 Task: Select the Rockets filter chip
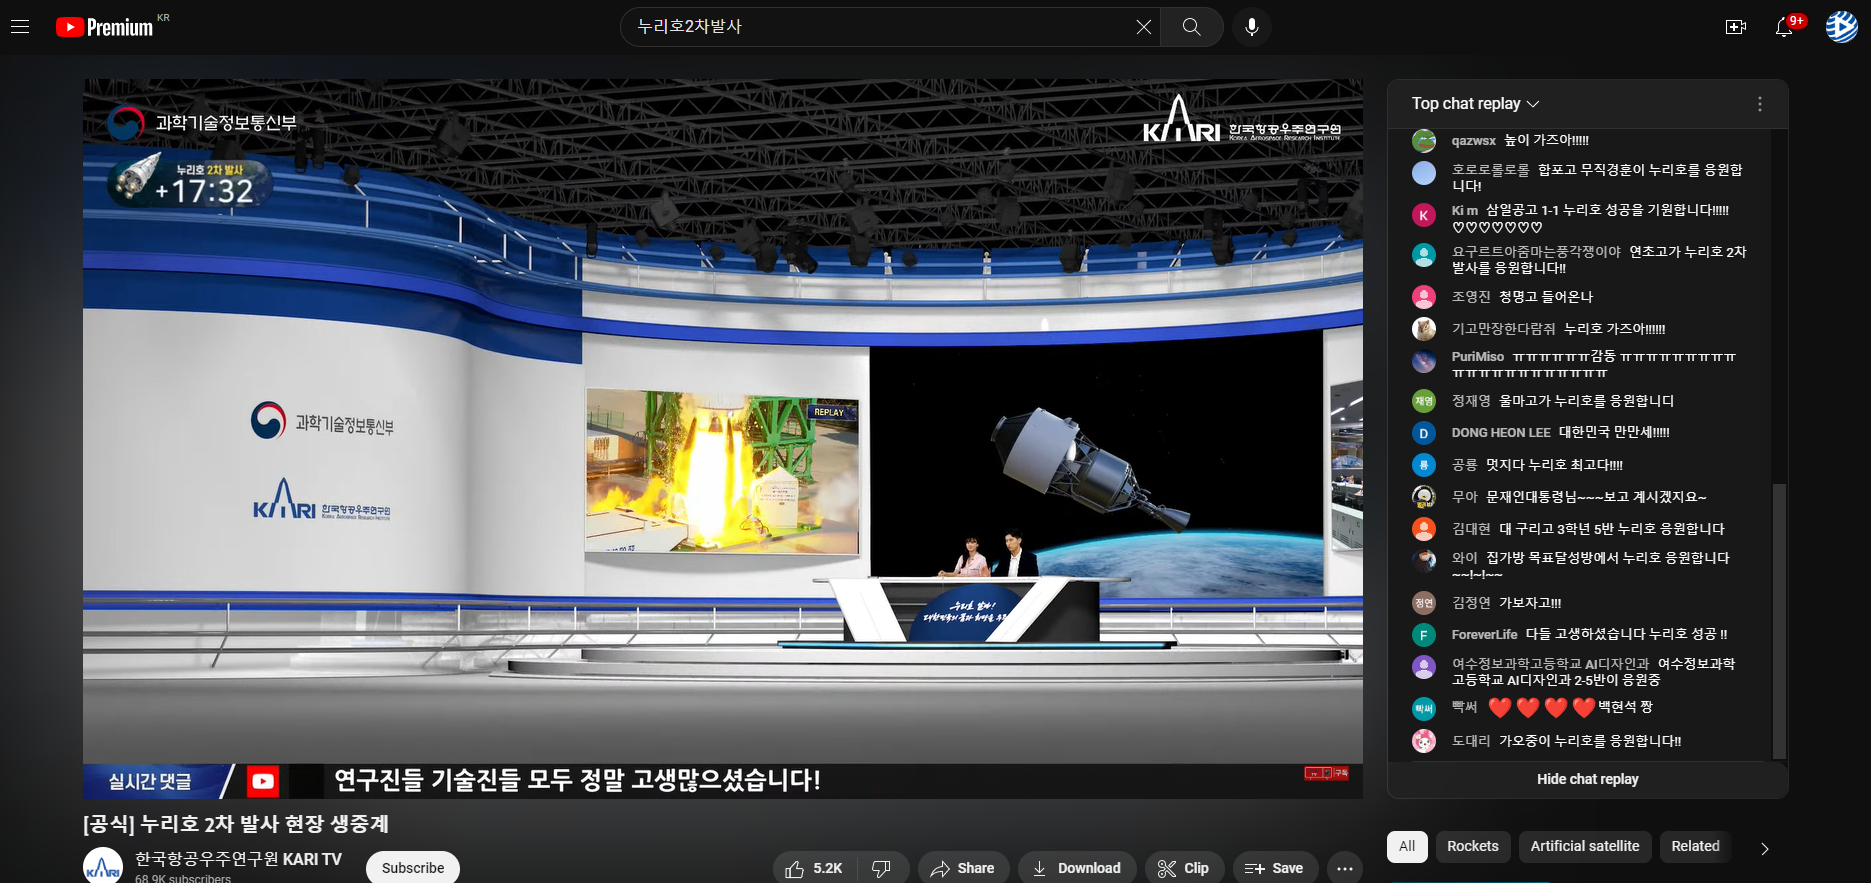(x=1473, y=846)
